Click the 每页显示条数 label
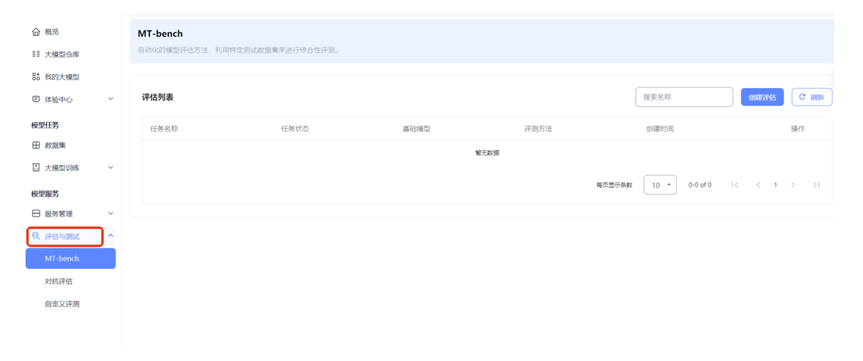Viewport: 863px width, 361px height. pyautogui.click(x=614, y=185)
